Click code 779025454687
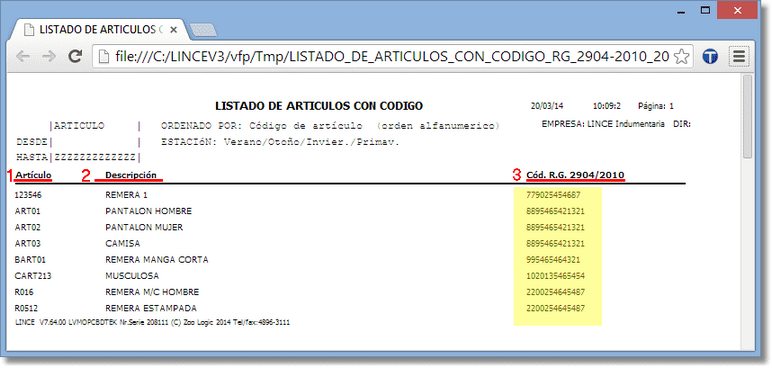This screenshot has width=772, height=368. pos(553,195)
